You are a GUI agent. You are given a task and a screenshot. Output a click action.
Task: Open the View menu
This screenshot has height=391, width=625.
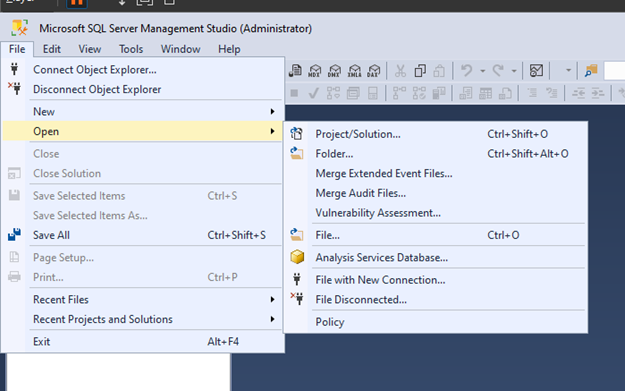(90, 49)
